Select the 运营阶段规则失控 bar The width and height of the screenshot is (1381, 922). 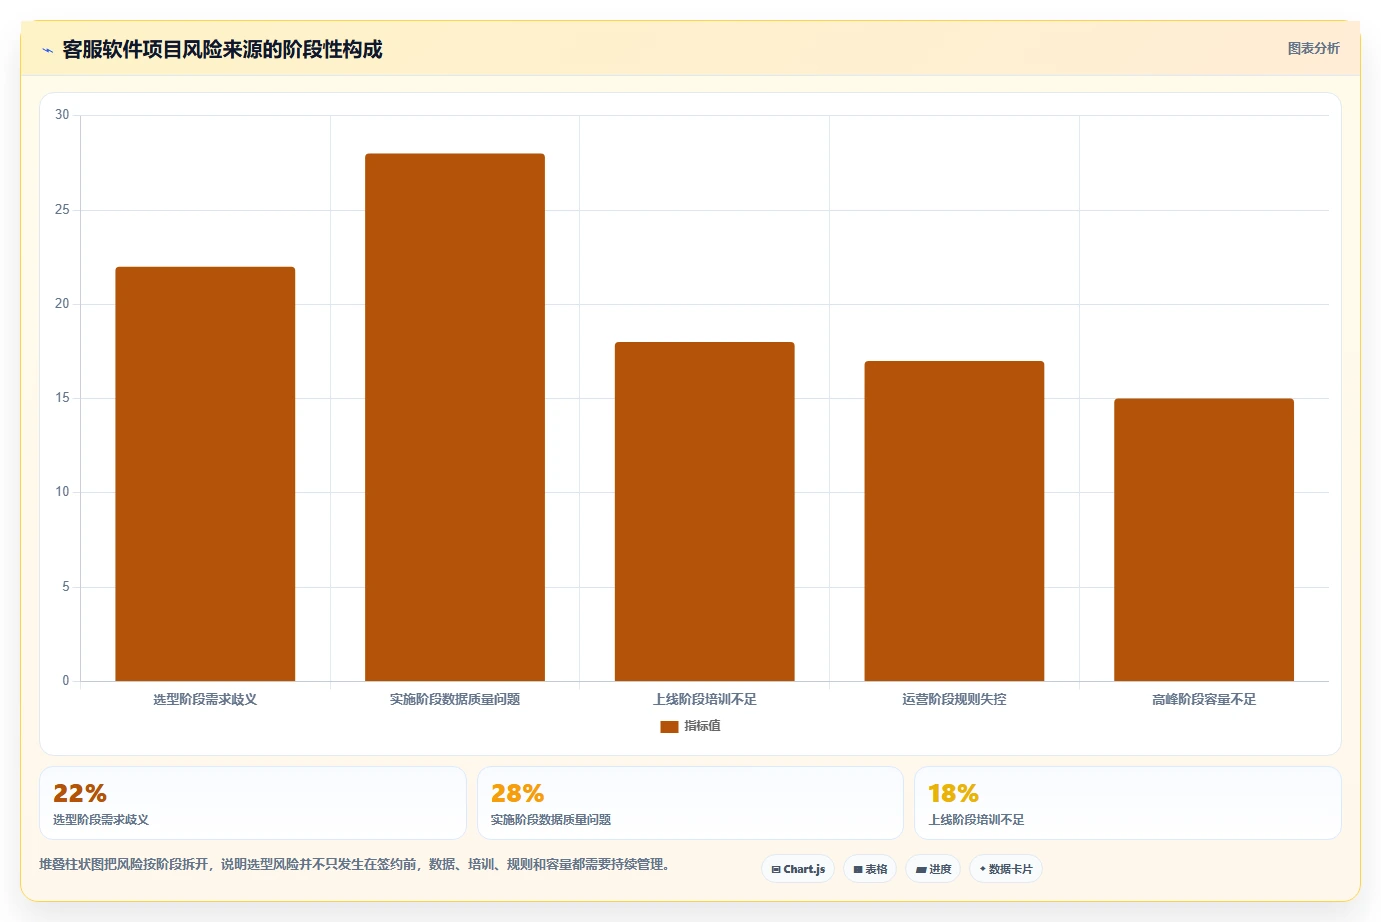click(x=954, y=521)
